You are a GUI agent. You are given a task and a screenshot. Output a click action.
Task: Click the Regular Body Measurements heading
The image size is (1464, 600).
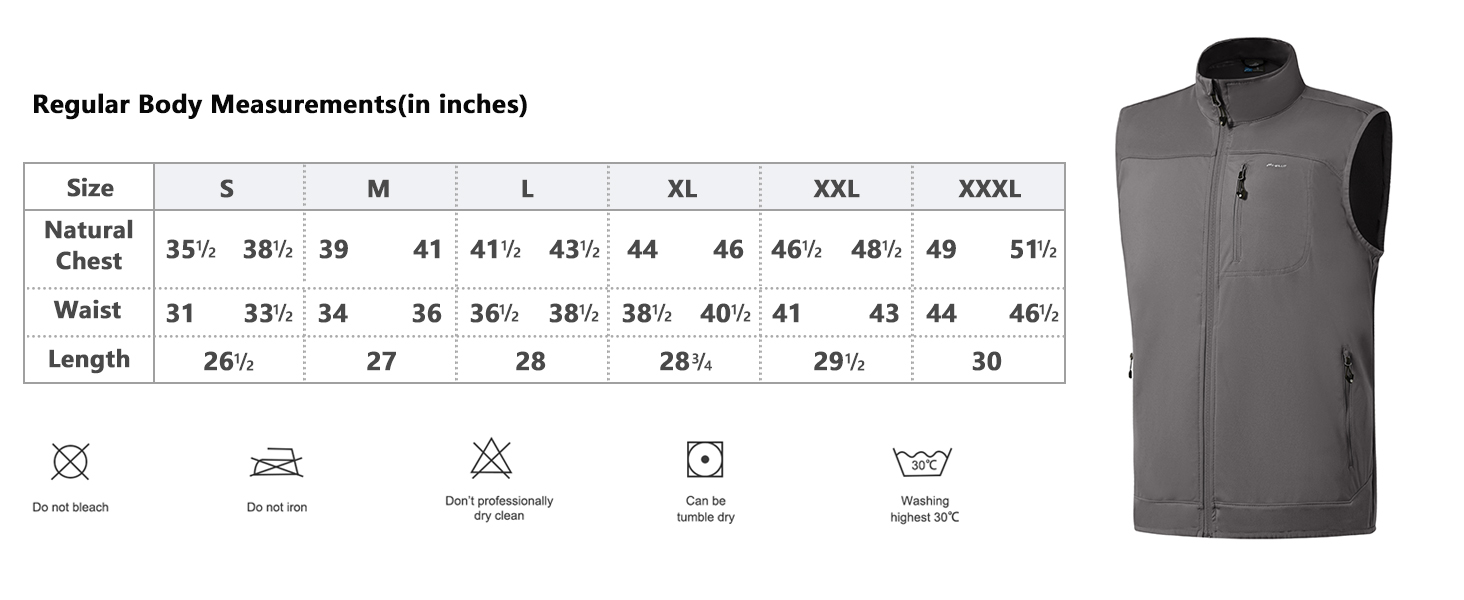pos(280,104)
